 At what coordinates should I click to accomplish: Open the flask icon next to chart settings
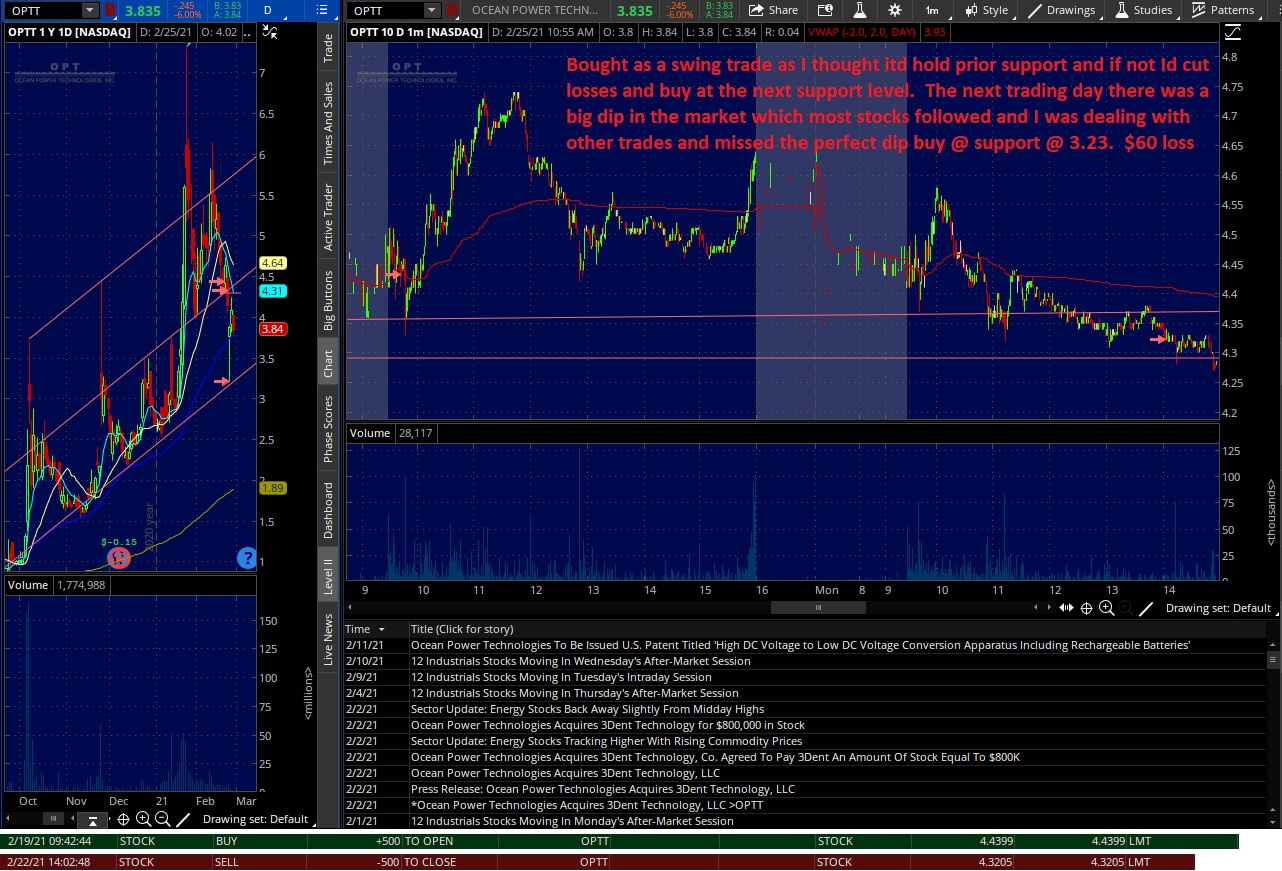coord(859,10)
